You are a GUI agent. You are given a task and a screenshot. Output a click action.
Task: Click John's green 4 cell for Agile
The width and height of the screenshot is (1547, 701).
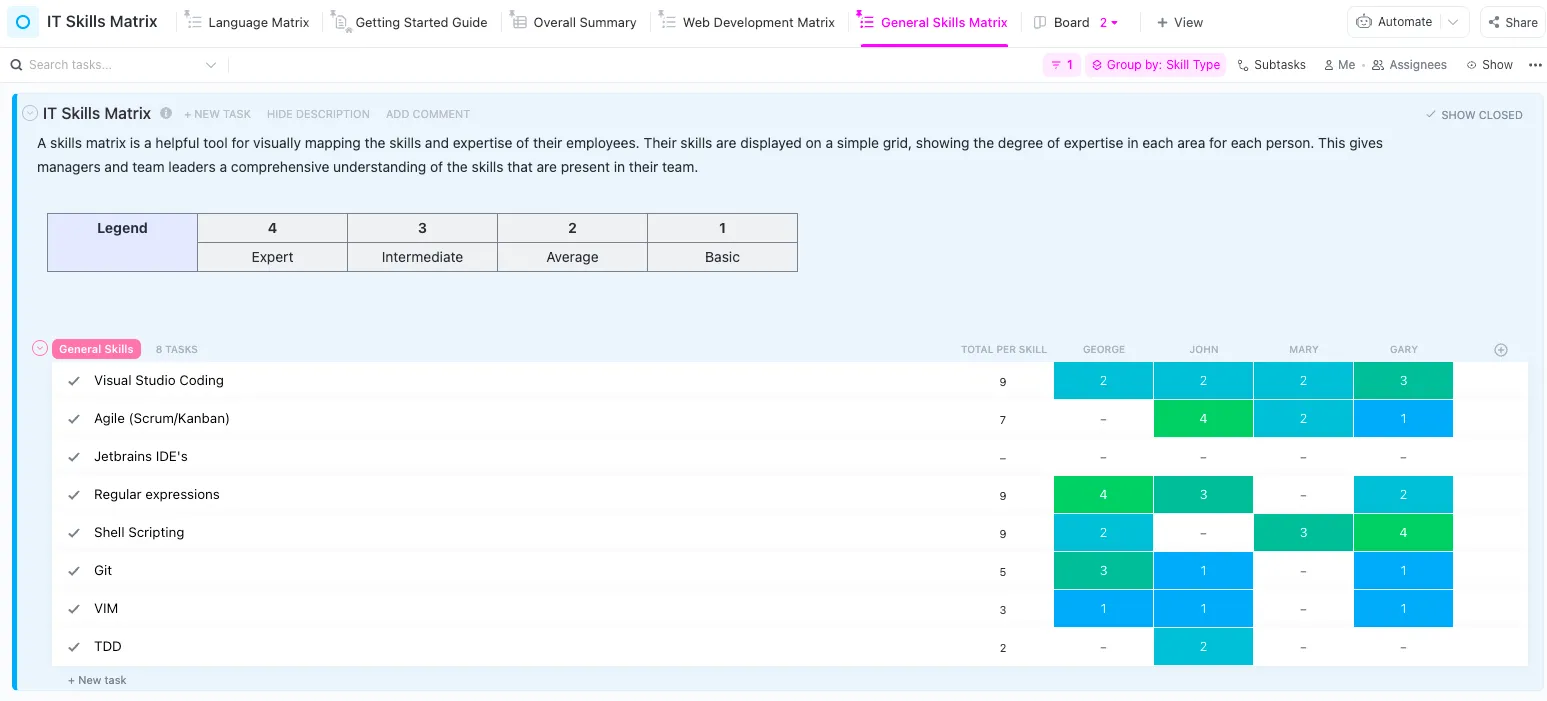(x=1203, y=419)
